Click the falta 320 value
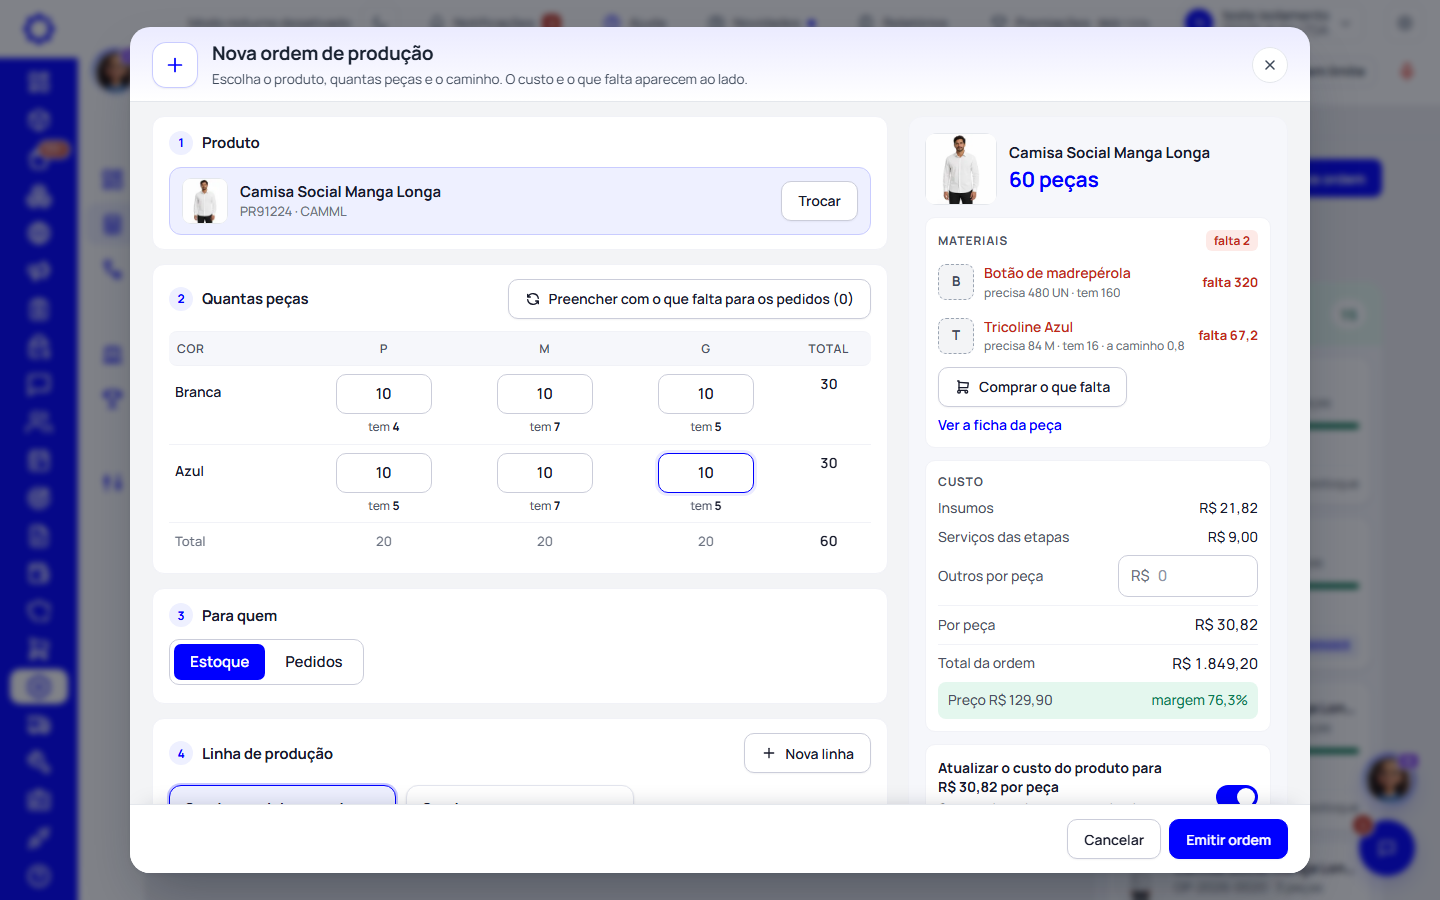 coord(1230,283)
